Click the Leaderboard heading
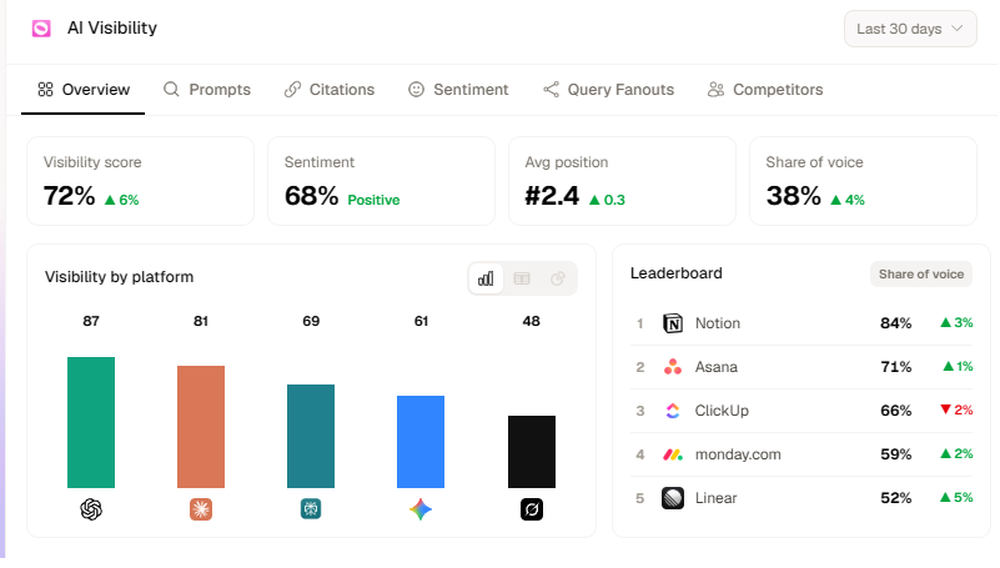 676,273
